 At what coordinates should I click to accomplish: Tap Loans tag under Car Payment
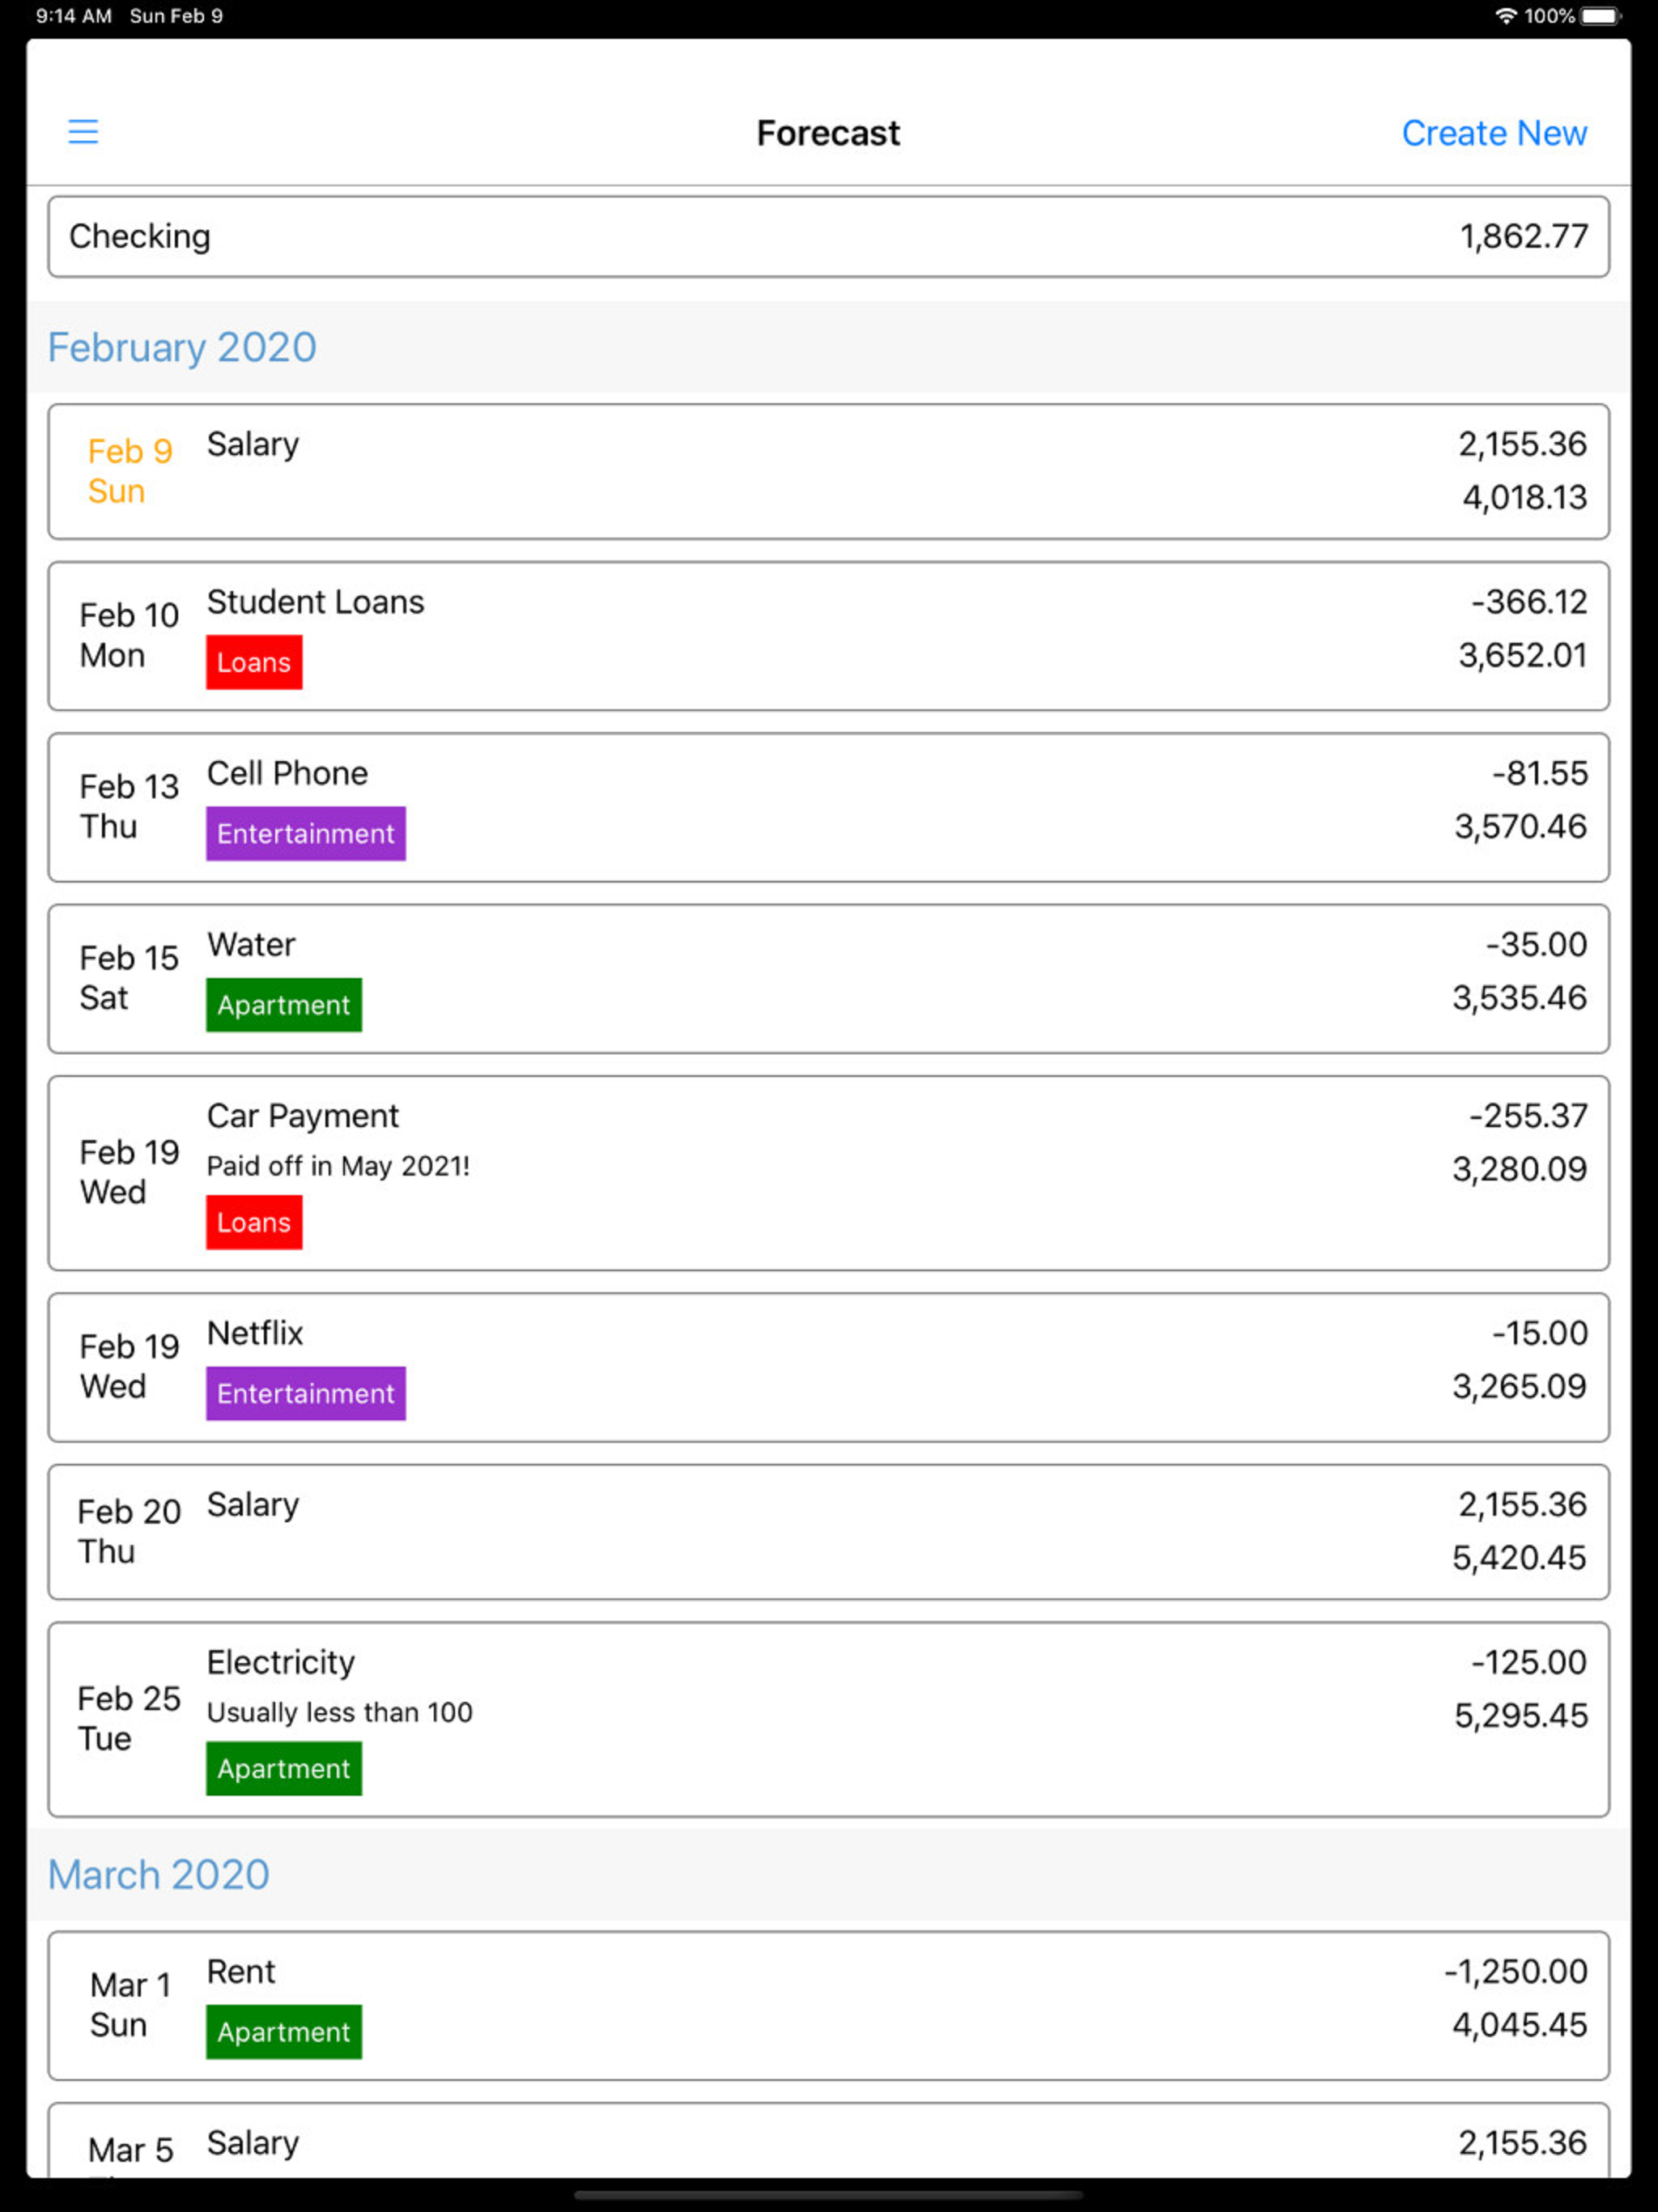pos(254,1222)
